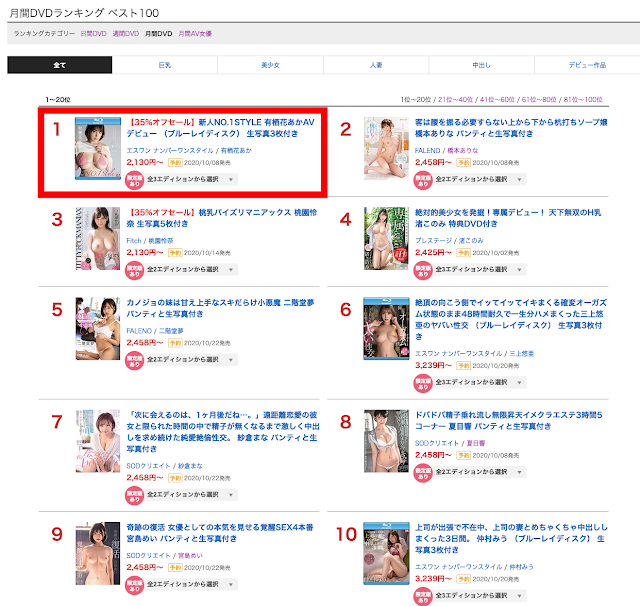
Task: Click the 限定版あり badge on rank 7
Action: 135,496
